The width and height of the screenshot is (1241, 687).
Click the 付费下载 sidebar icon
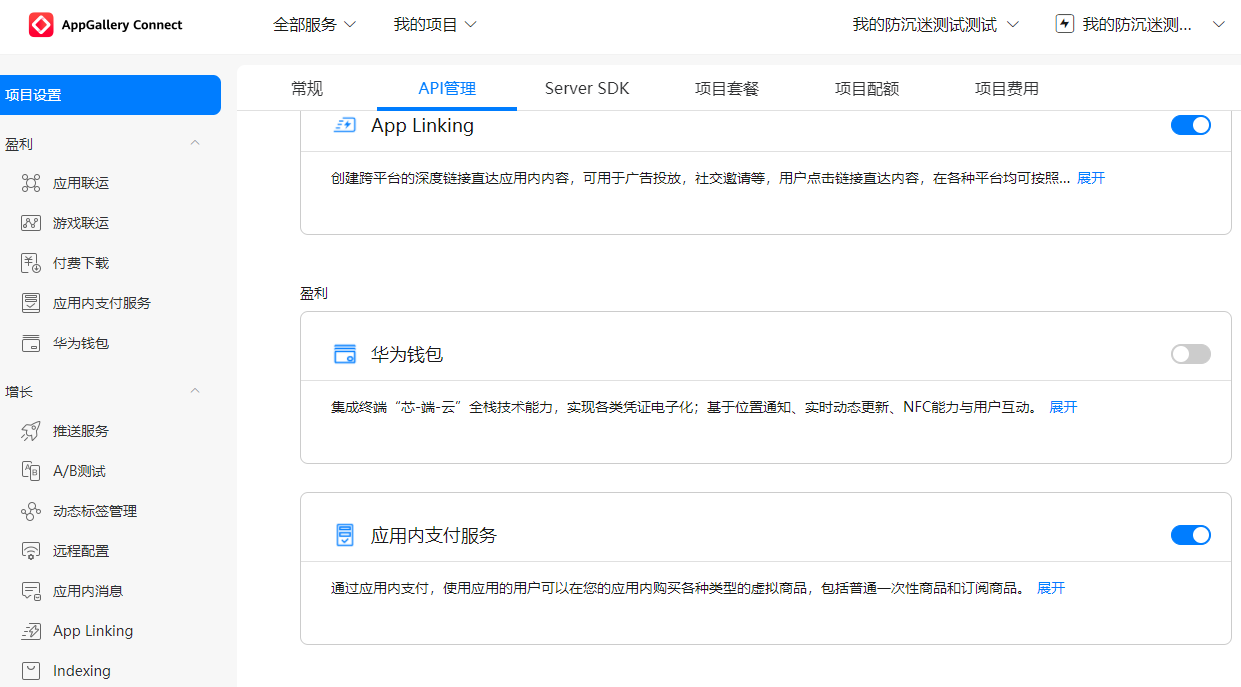tap(31, 263)
